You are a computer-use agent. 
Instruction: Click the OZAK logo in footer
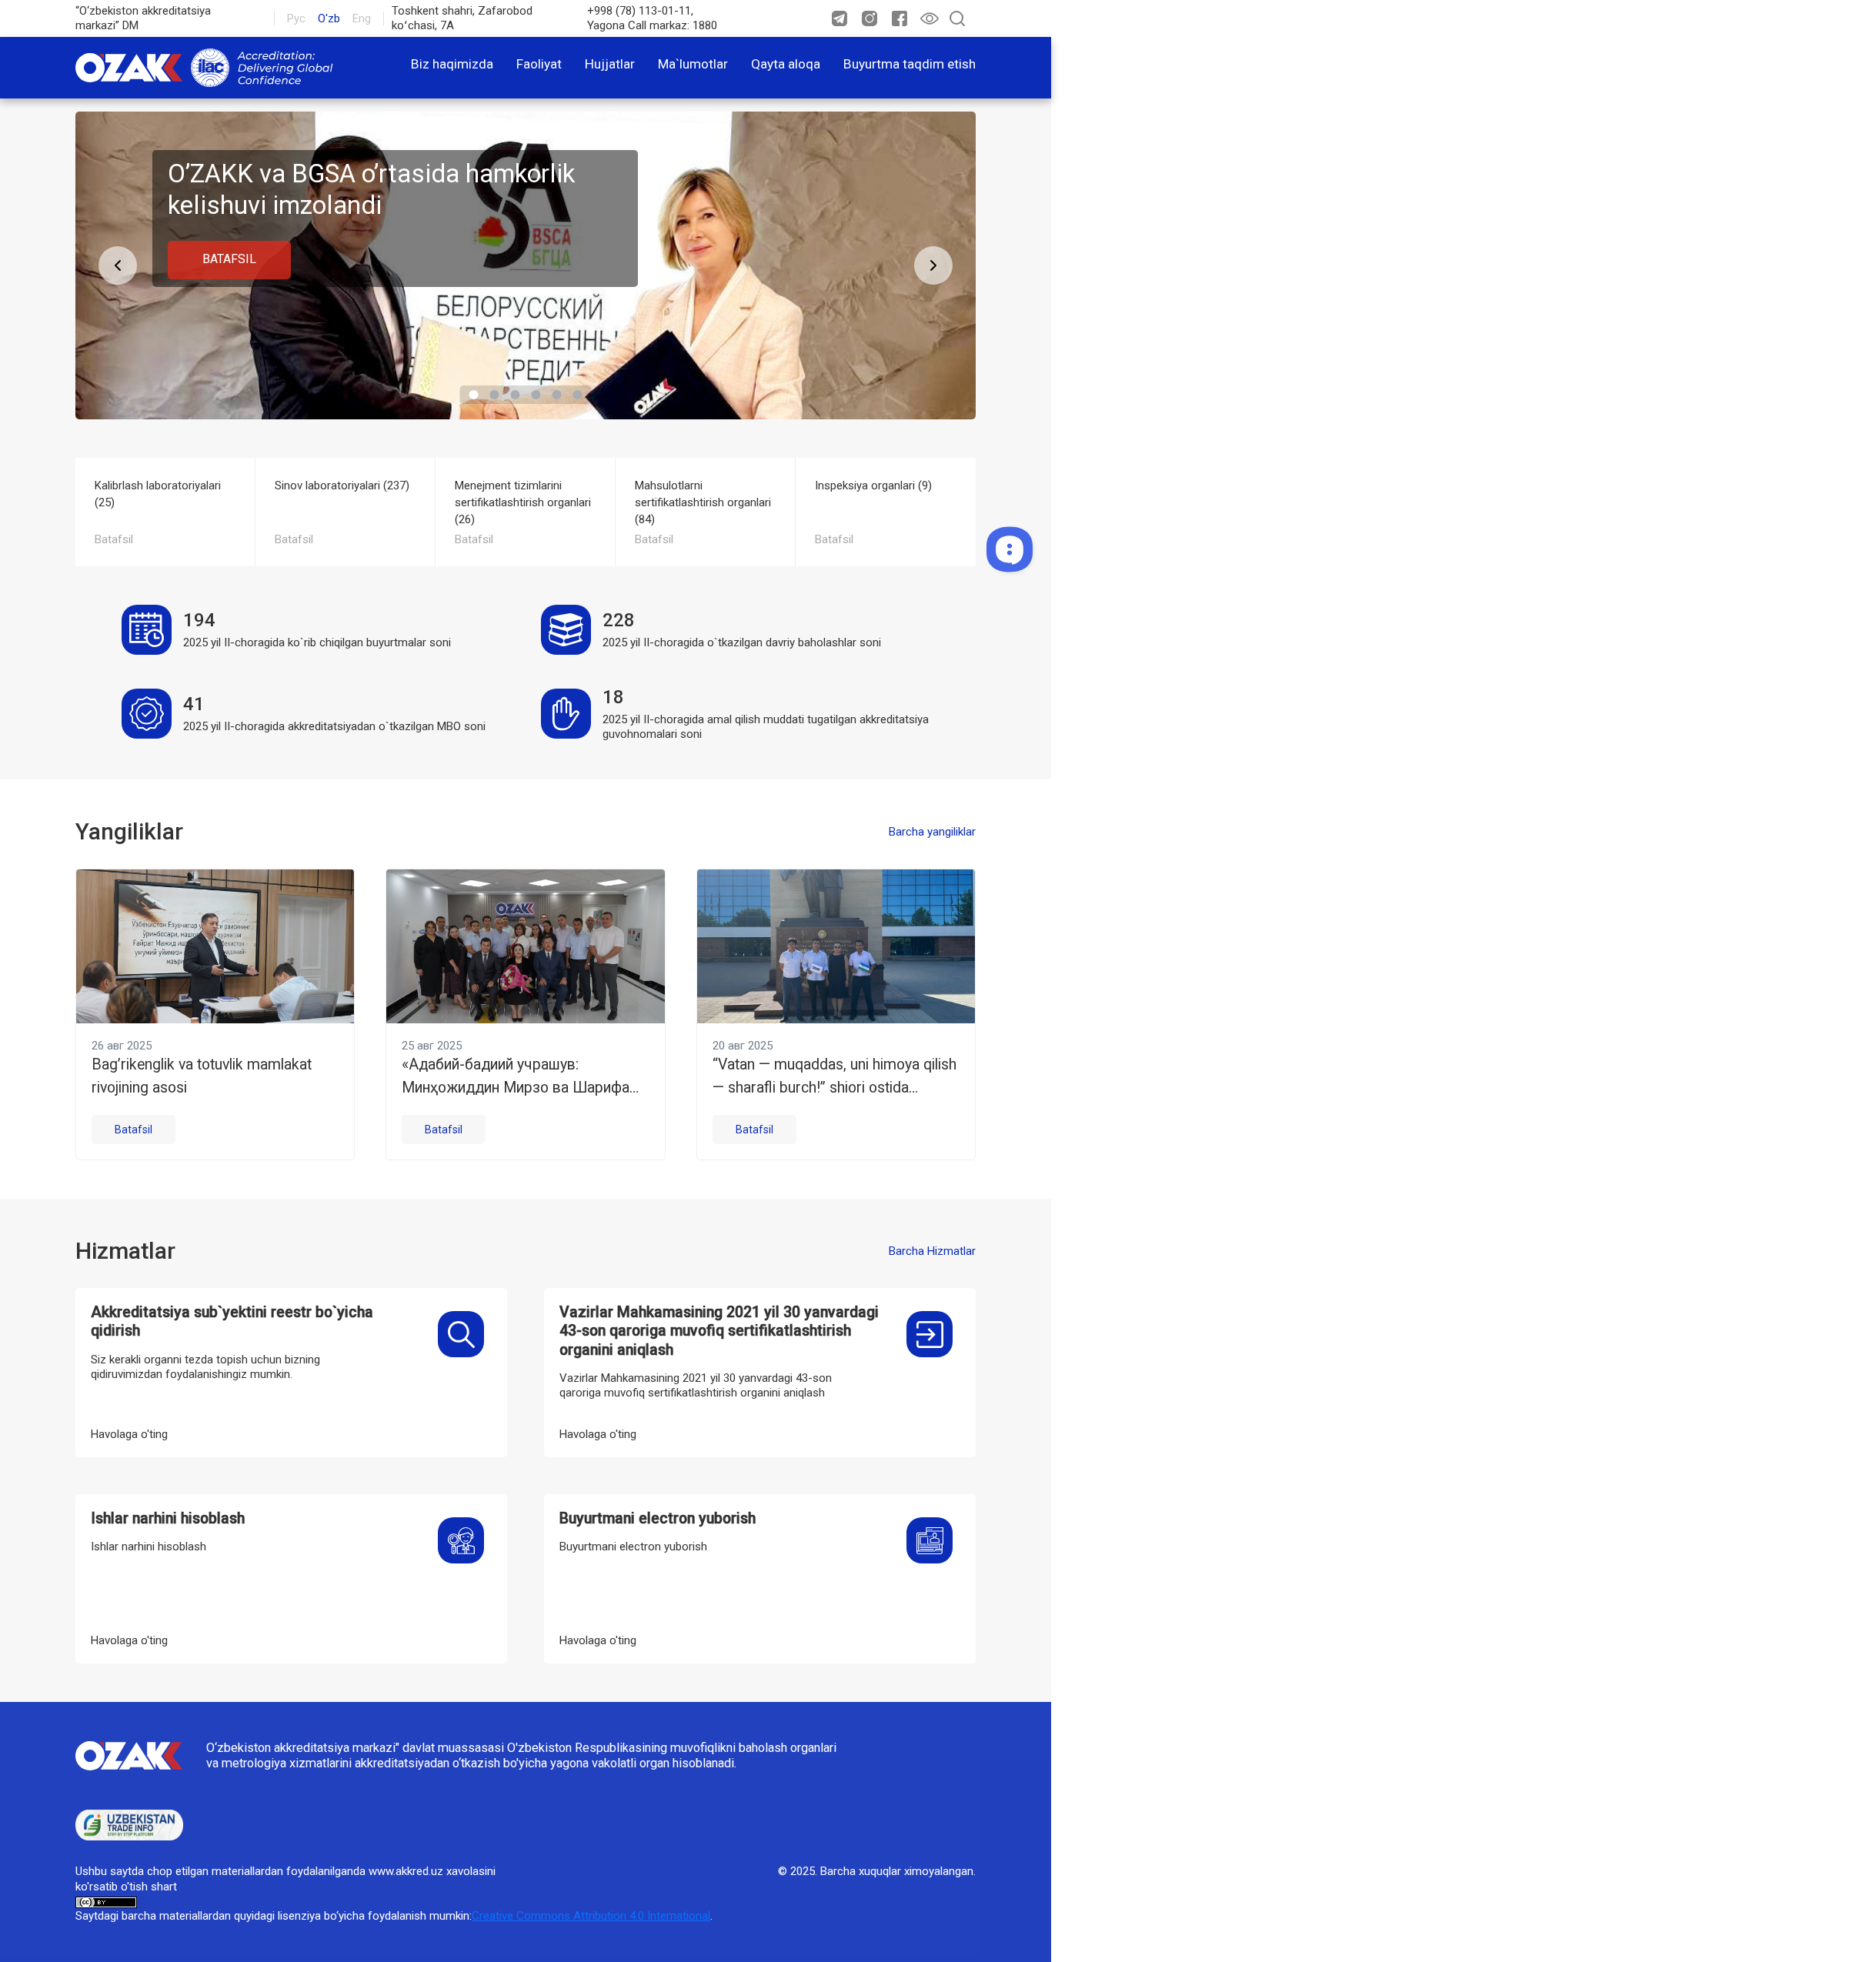128,1755
